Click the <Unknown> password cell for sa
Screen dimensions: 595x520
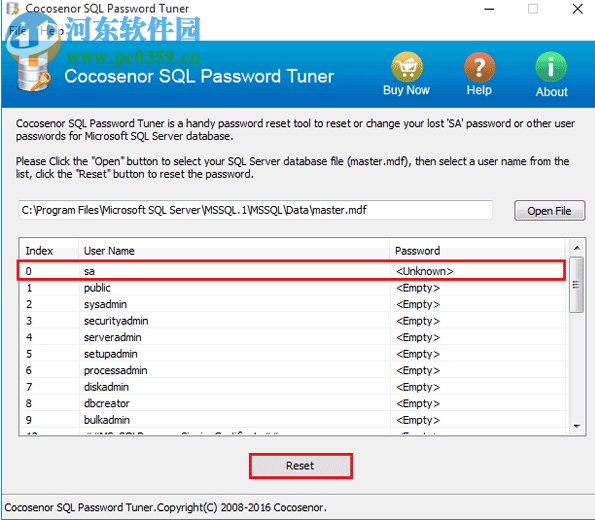[425, 271]
